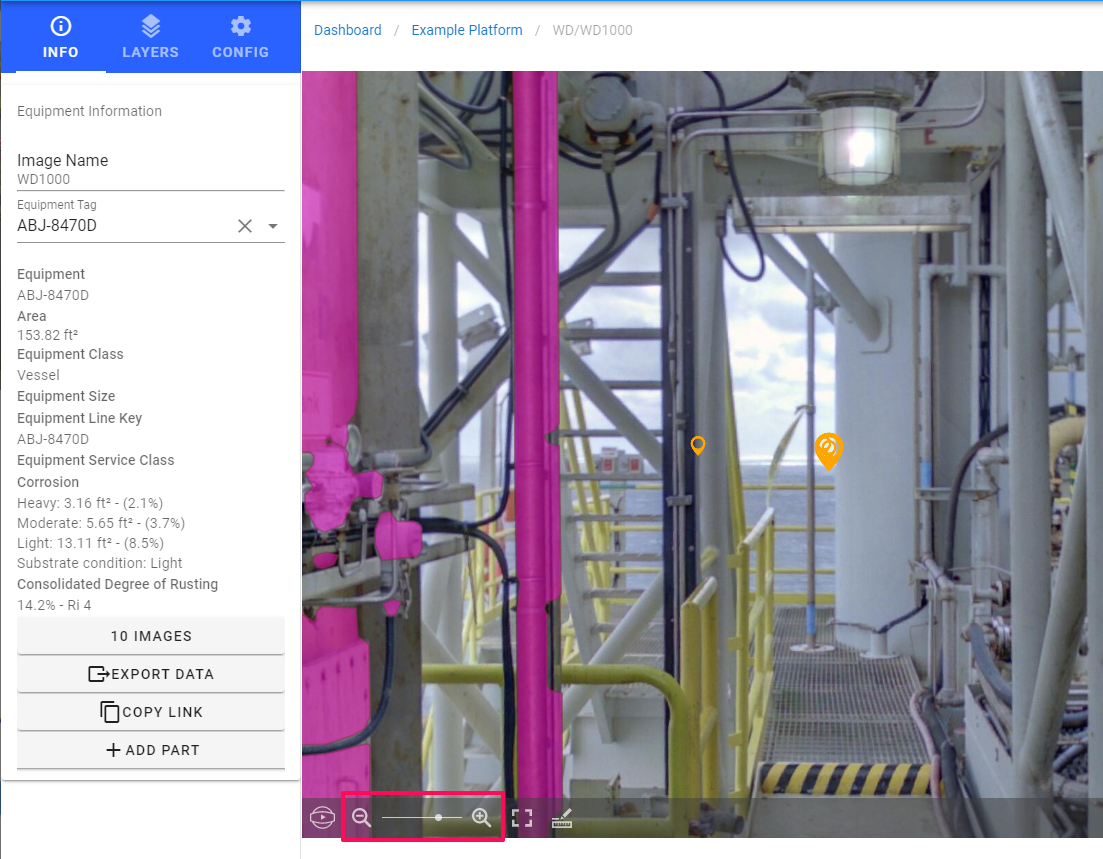Clear the ABJ-8470D equipment tag

[x=245, y=226]
